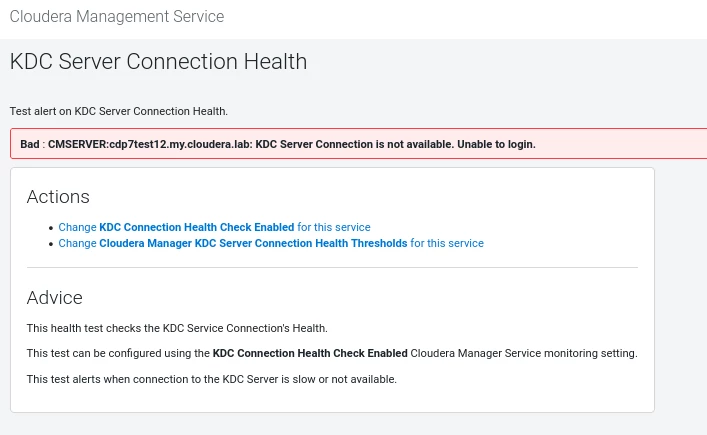Click the 'Bad' status label in the alert
The image size is (707, 435).
click(30, 144)
